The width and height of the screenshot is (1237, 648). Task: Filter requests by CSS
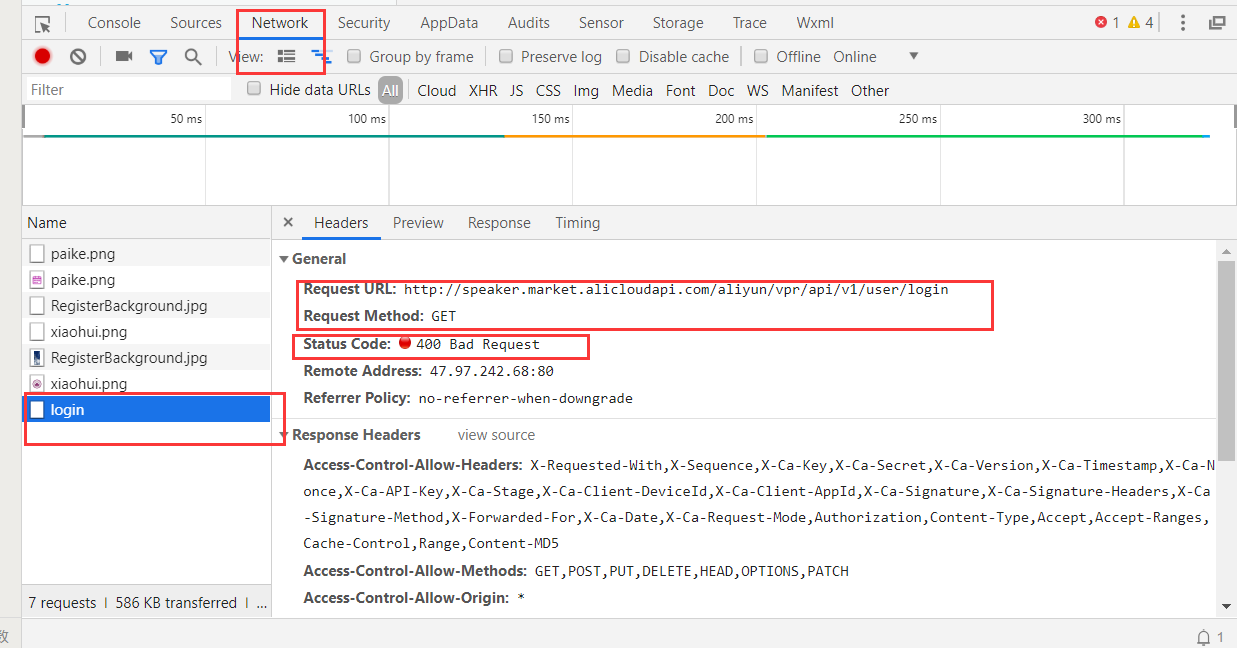(548, 90)
